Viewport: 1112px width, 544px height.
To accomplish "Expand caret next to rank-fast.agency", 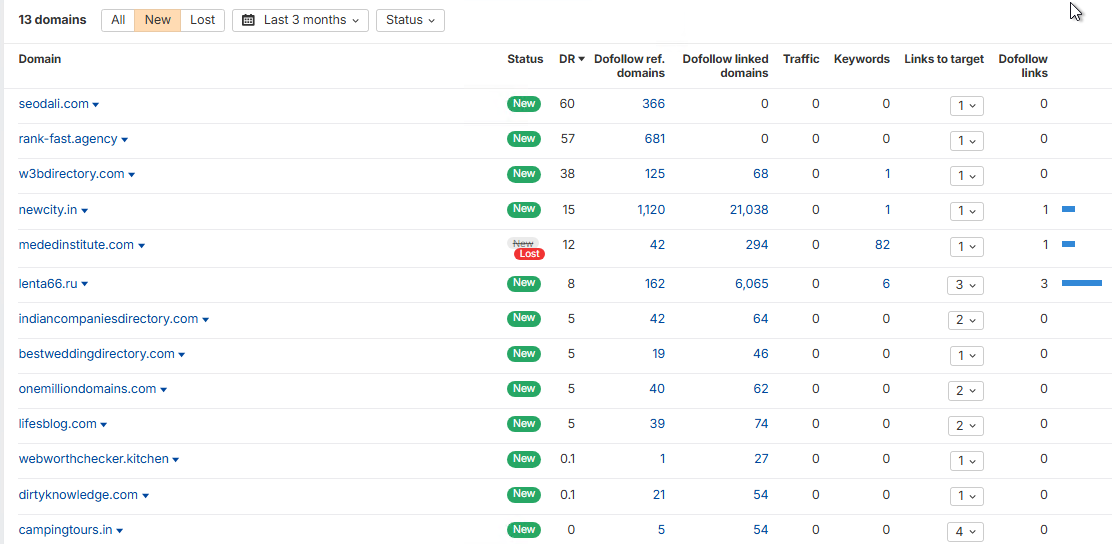I will coord(124,140).
